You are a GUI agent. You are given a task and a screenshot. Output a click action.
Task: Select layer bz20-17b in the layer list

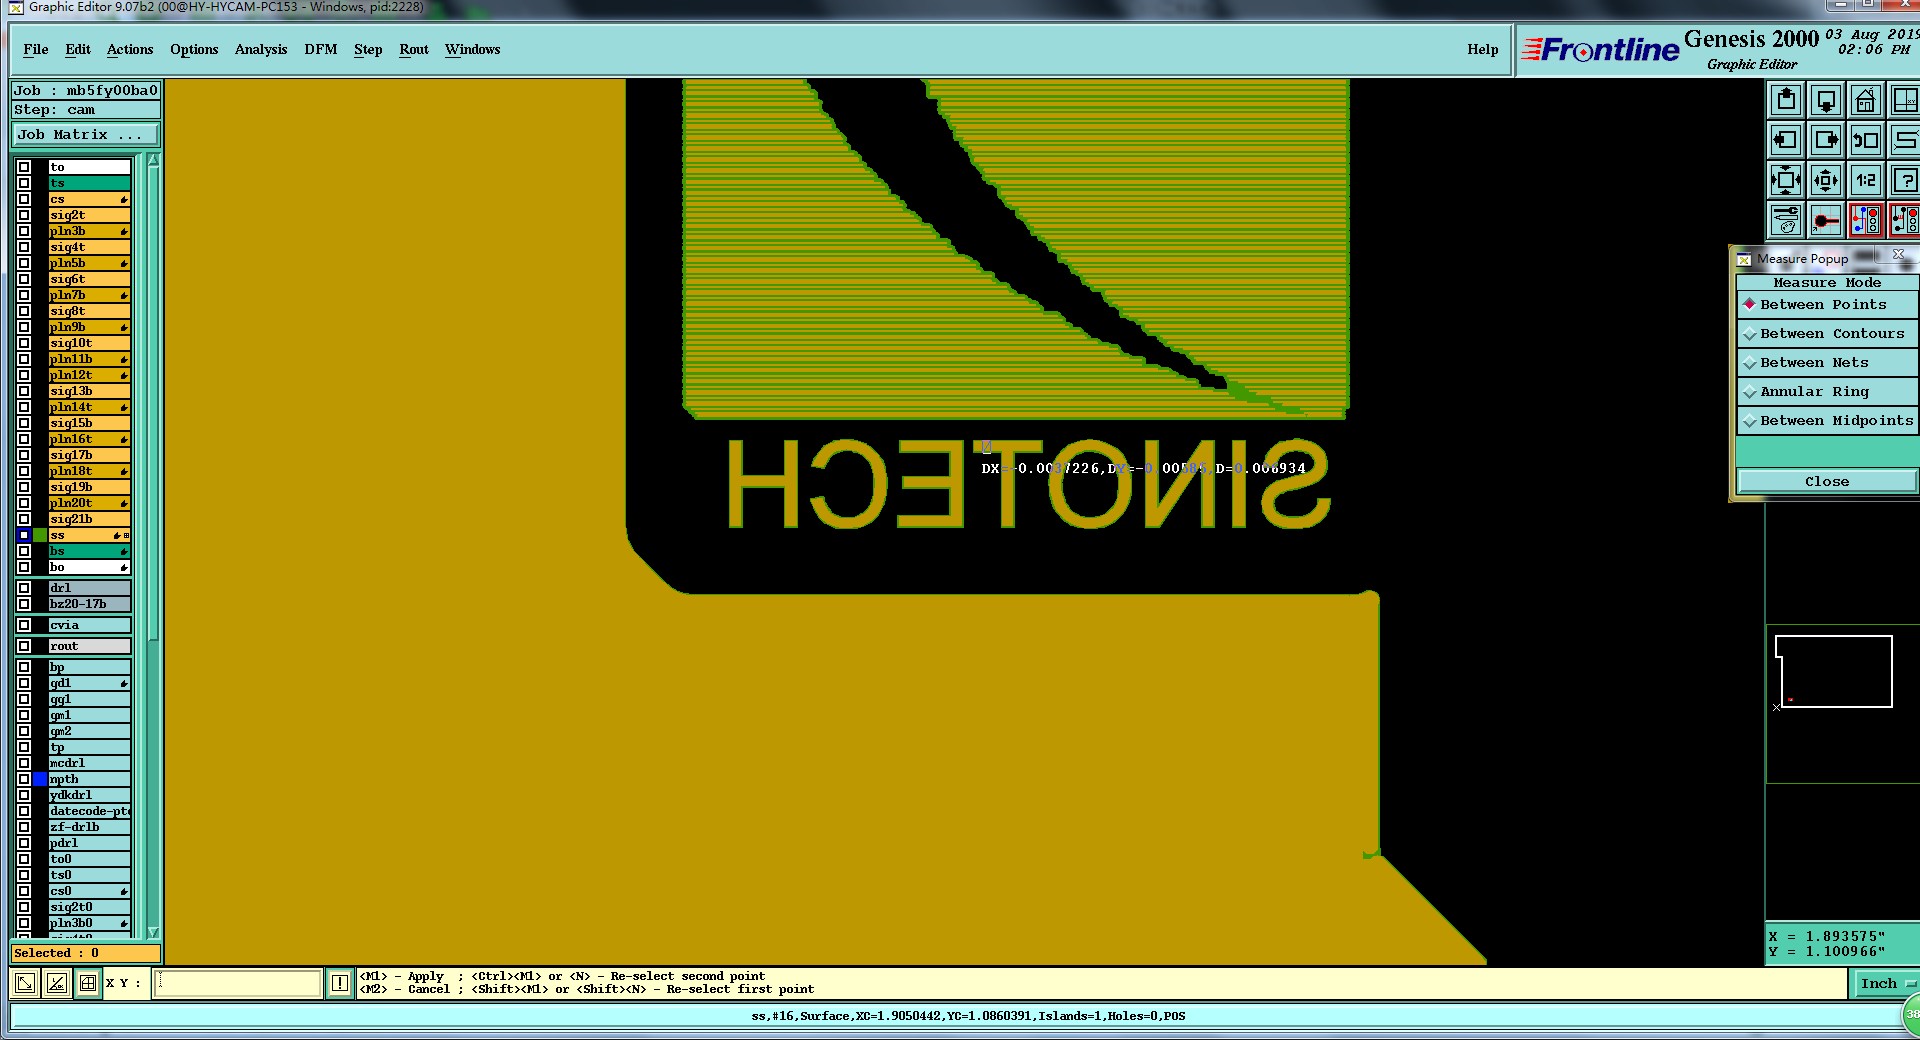[89, 604]
